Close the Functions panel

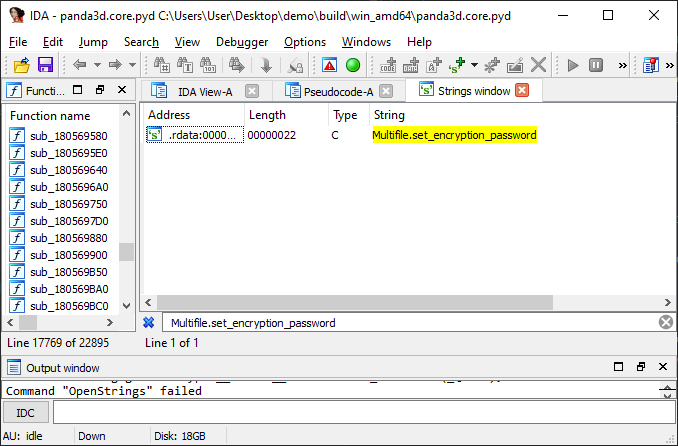(122, 90)
